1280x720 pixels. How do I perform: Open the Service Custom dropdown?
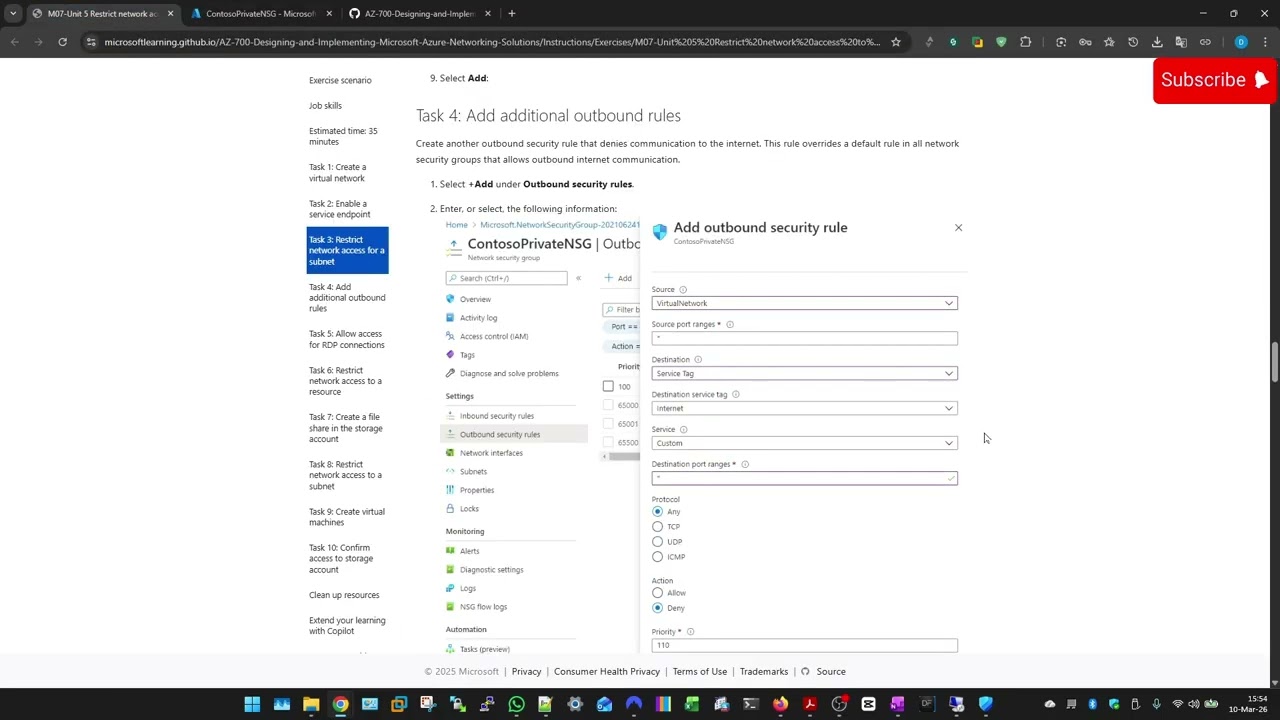tap(804, 443)
